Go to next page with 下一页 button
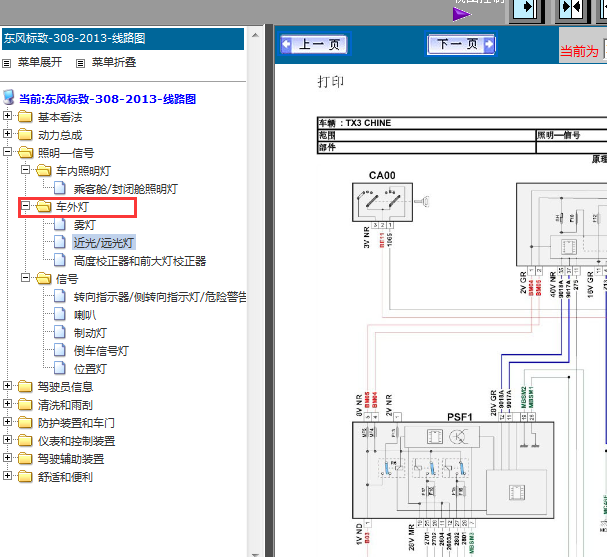Image resolution: width=607 pixels, height=557 pixels. [461, 44]
